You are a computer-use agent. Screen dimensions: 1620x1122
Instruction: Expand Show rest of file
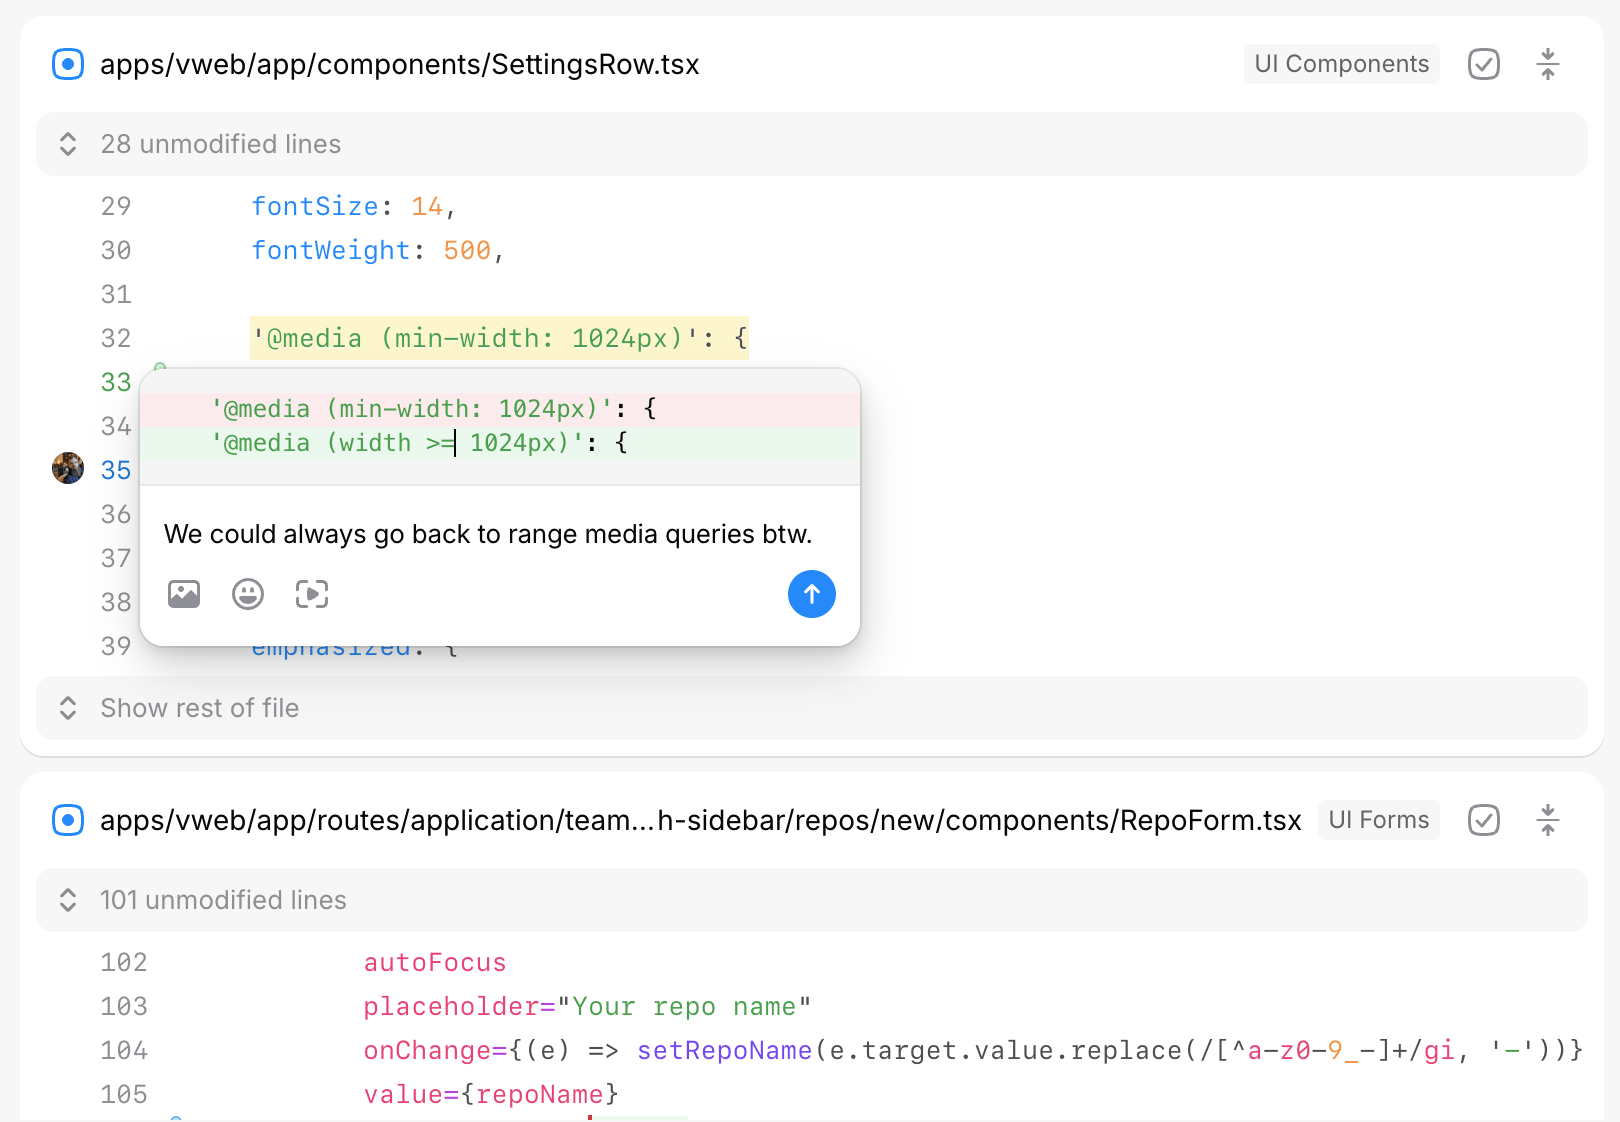point(200,708)
